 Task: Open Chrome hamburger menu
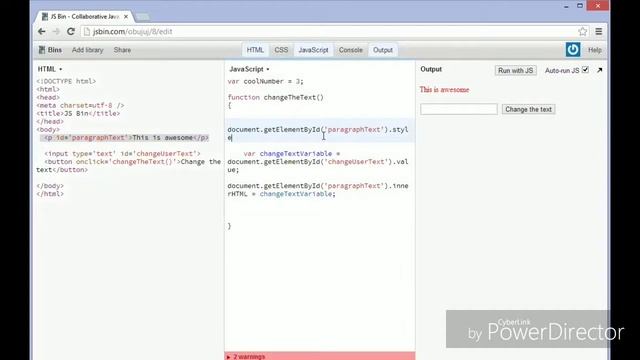(x=598, y=31)
